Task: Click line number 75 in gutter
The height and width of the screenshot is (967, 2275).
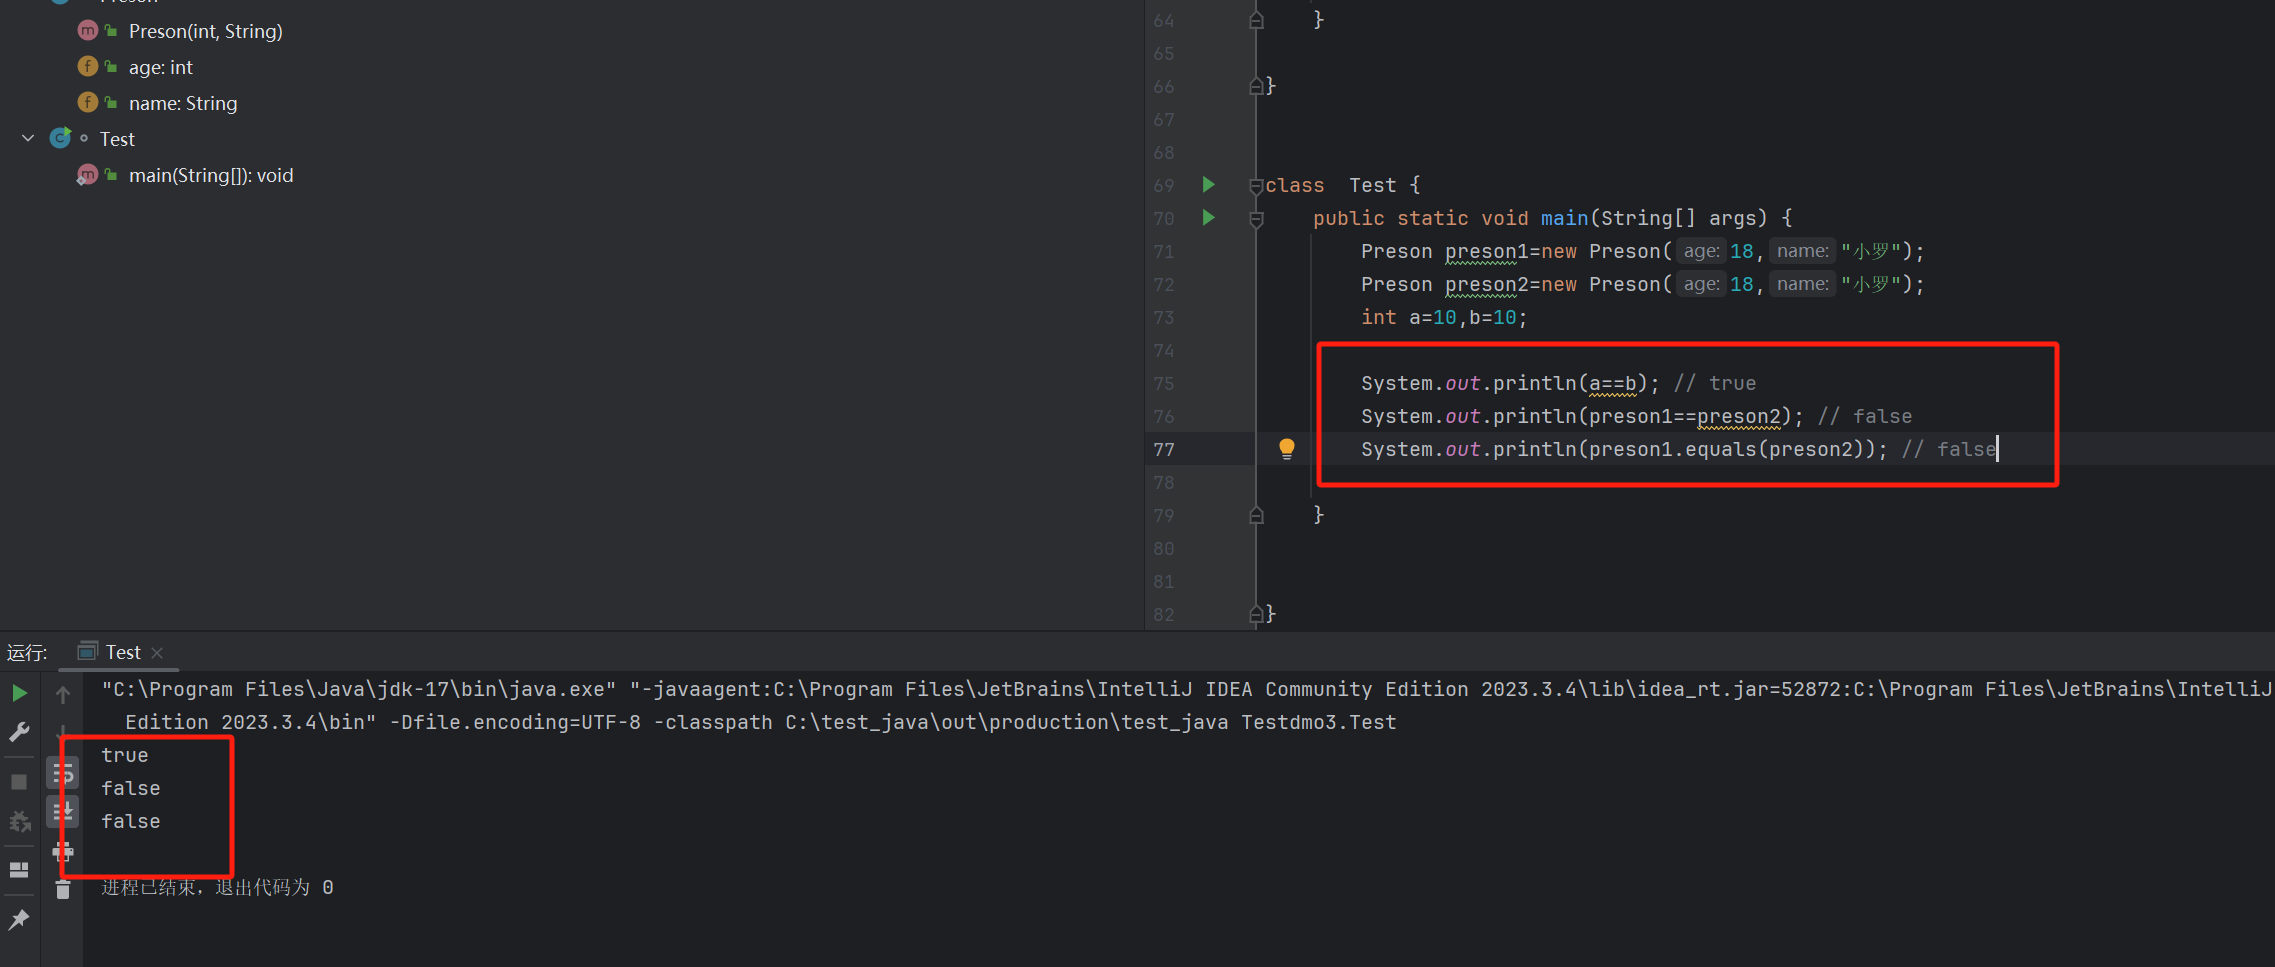Action: coord(1164,383)
